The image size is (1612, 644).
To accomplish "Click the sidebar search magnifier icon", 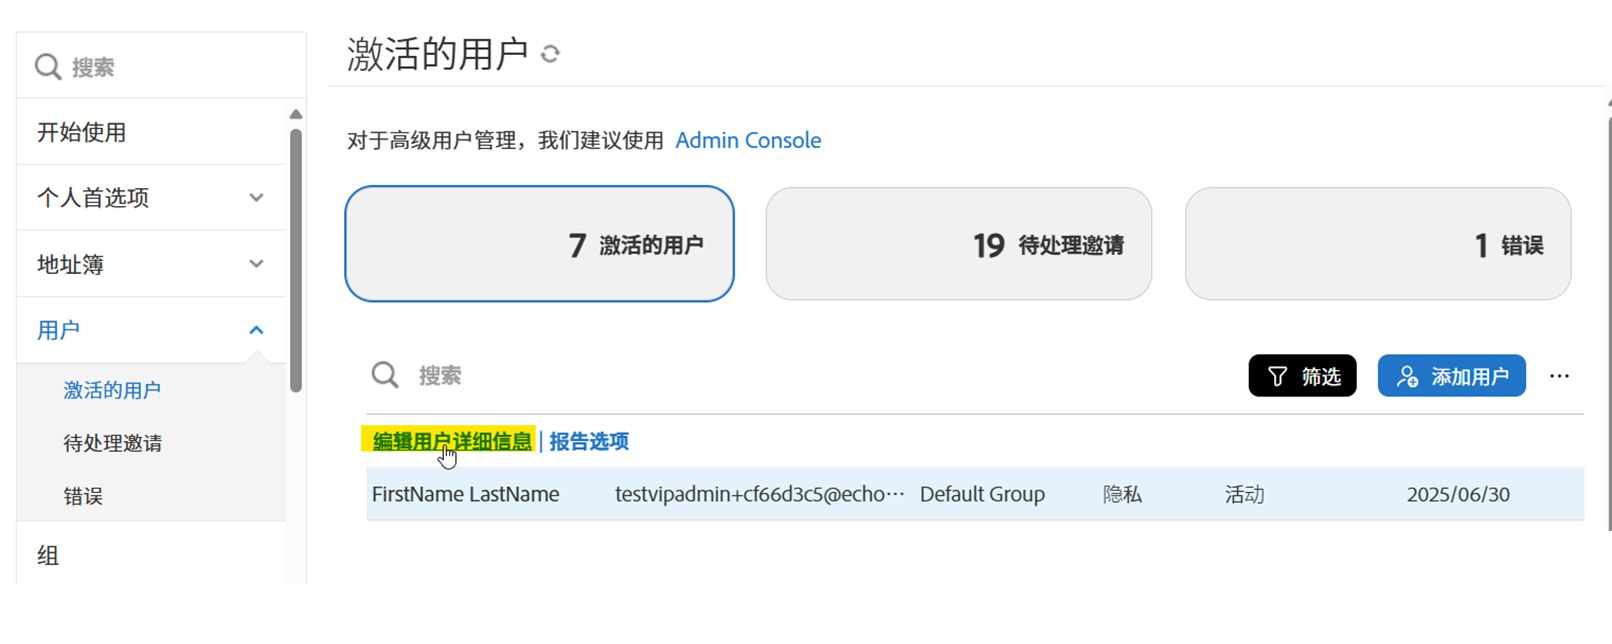I will tap(47, 67).
